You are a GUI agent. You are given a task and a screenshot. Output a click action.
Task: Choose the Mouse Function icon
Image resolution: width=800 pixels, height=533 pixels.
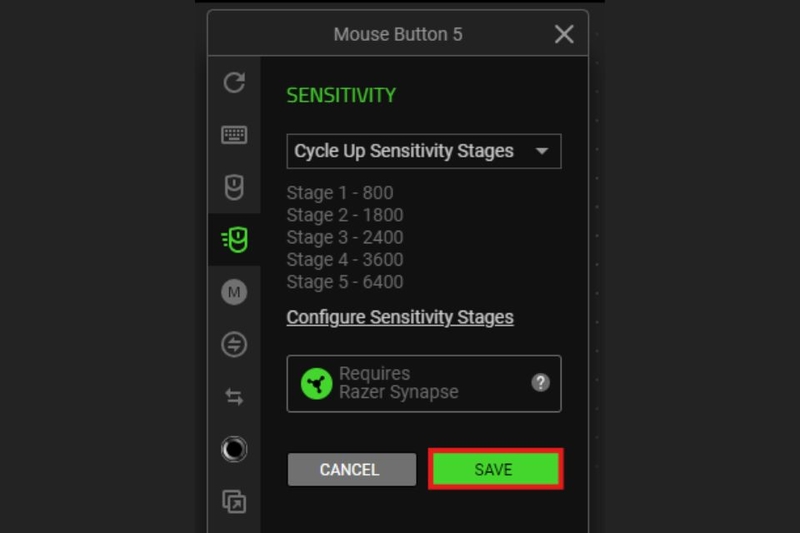tap(234, 187)
